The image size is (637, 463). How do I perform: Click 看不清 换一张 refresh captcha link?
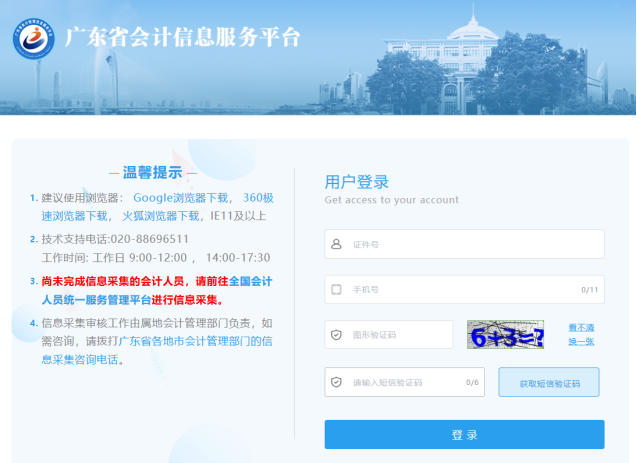tap(581, 335)
